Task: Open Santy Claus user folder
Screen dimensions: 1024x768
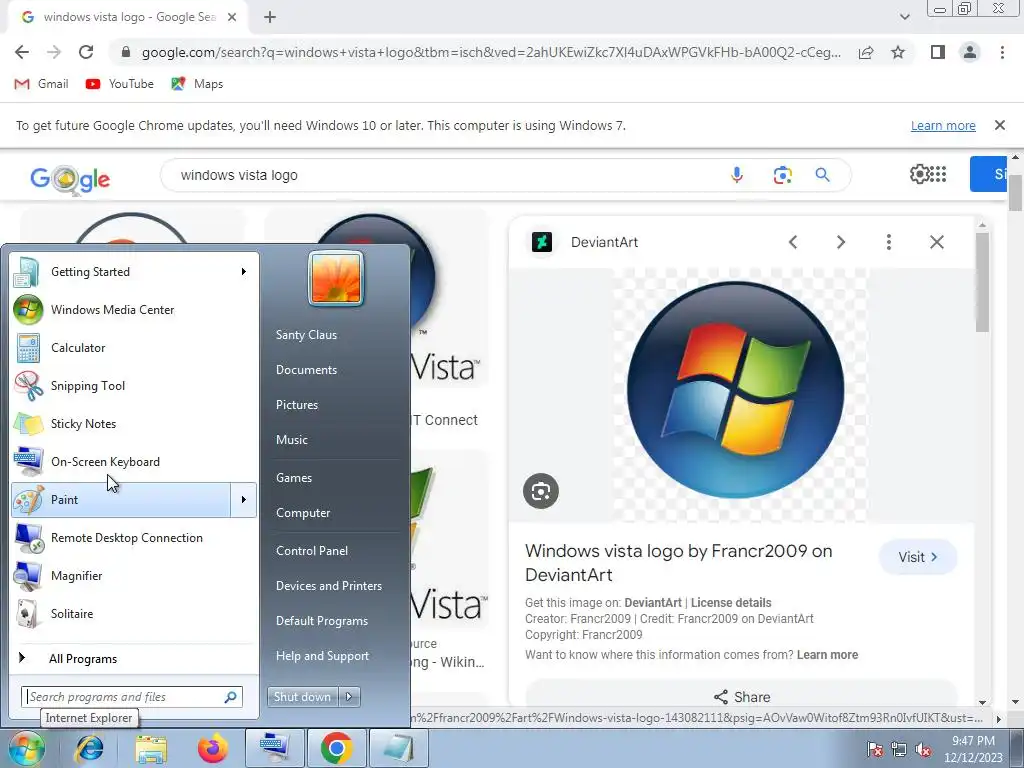Action: click(x=306, y=334)
